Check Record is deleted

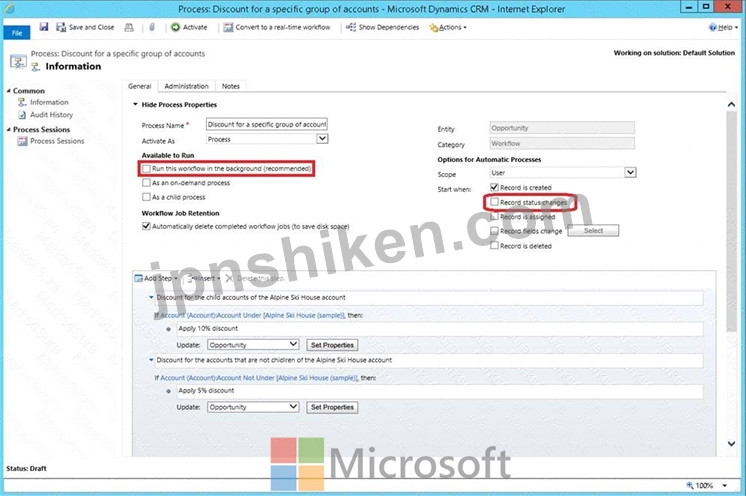pos(494,246)
